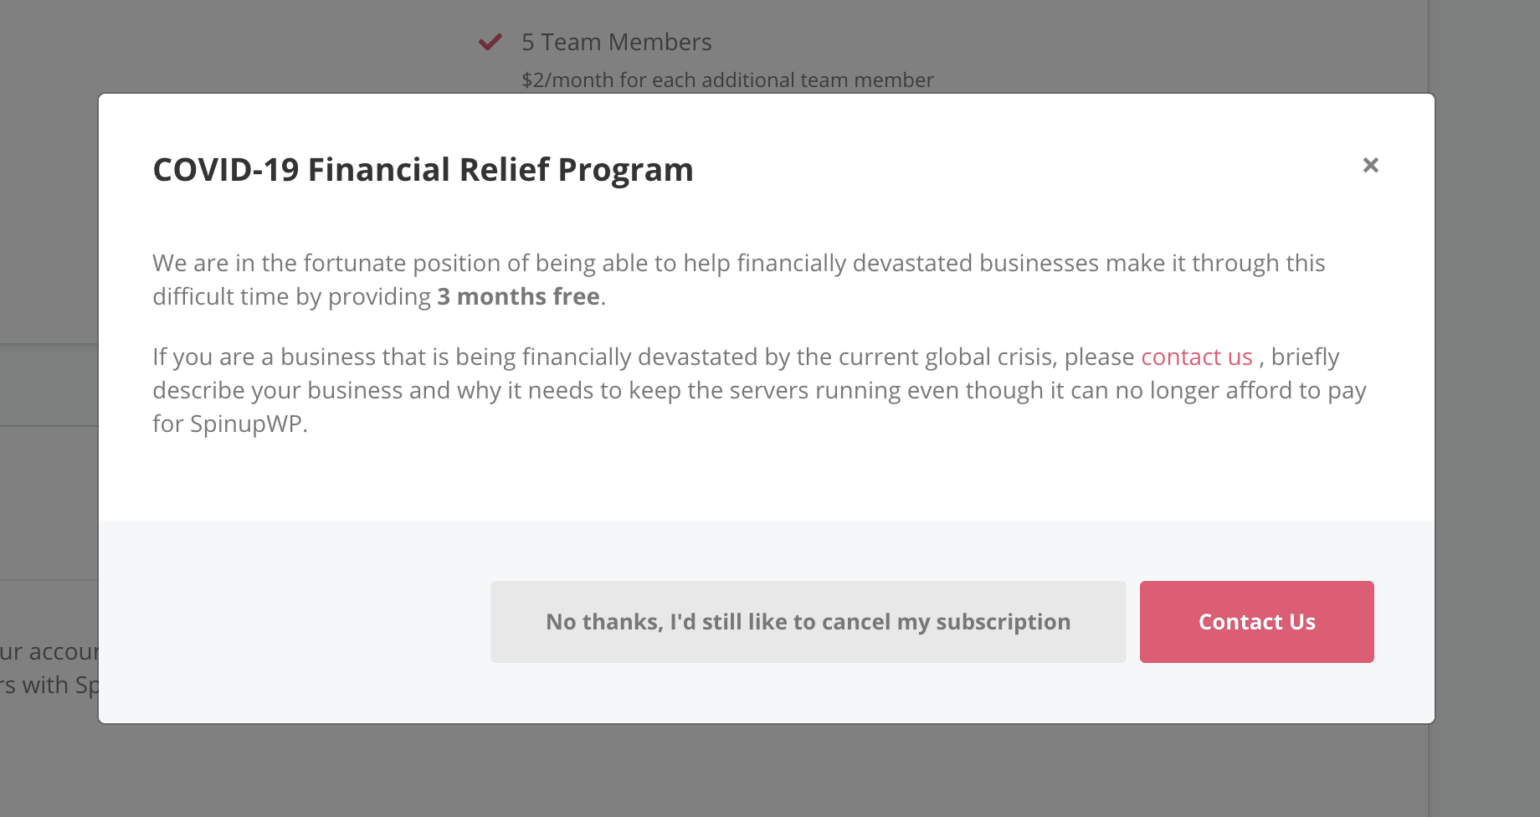Click the 'difficult time by providing' text
The height and width of the screenshot is (817, 1540).
(x=291, y=297)
